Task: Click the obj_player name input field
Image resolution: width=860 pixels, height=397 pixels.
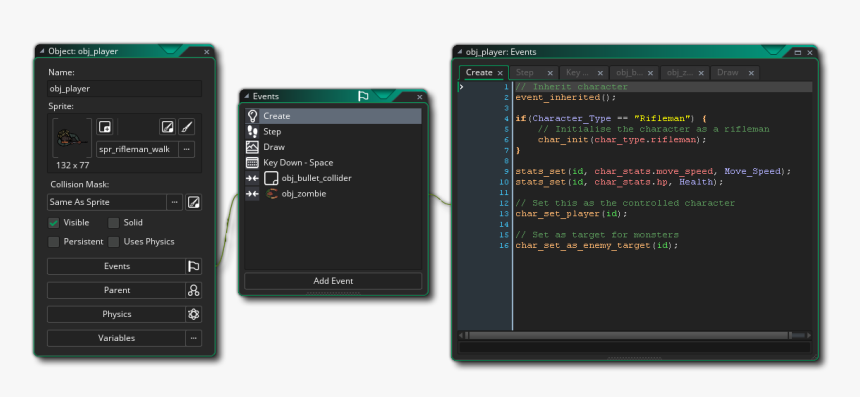Action: coord(125,88)
